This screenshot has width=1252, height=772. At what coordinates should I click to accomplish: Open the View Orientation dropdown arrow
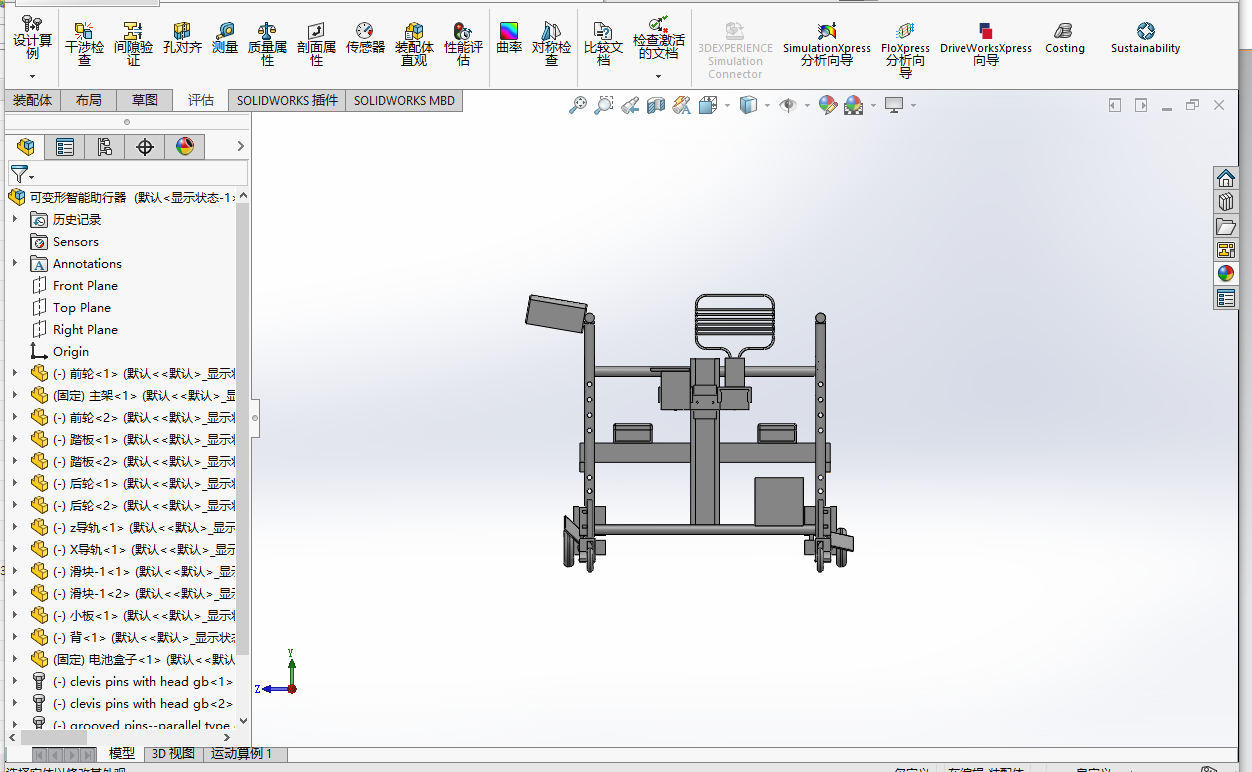tap(727, 105)
